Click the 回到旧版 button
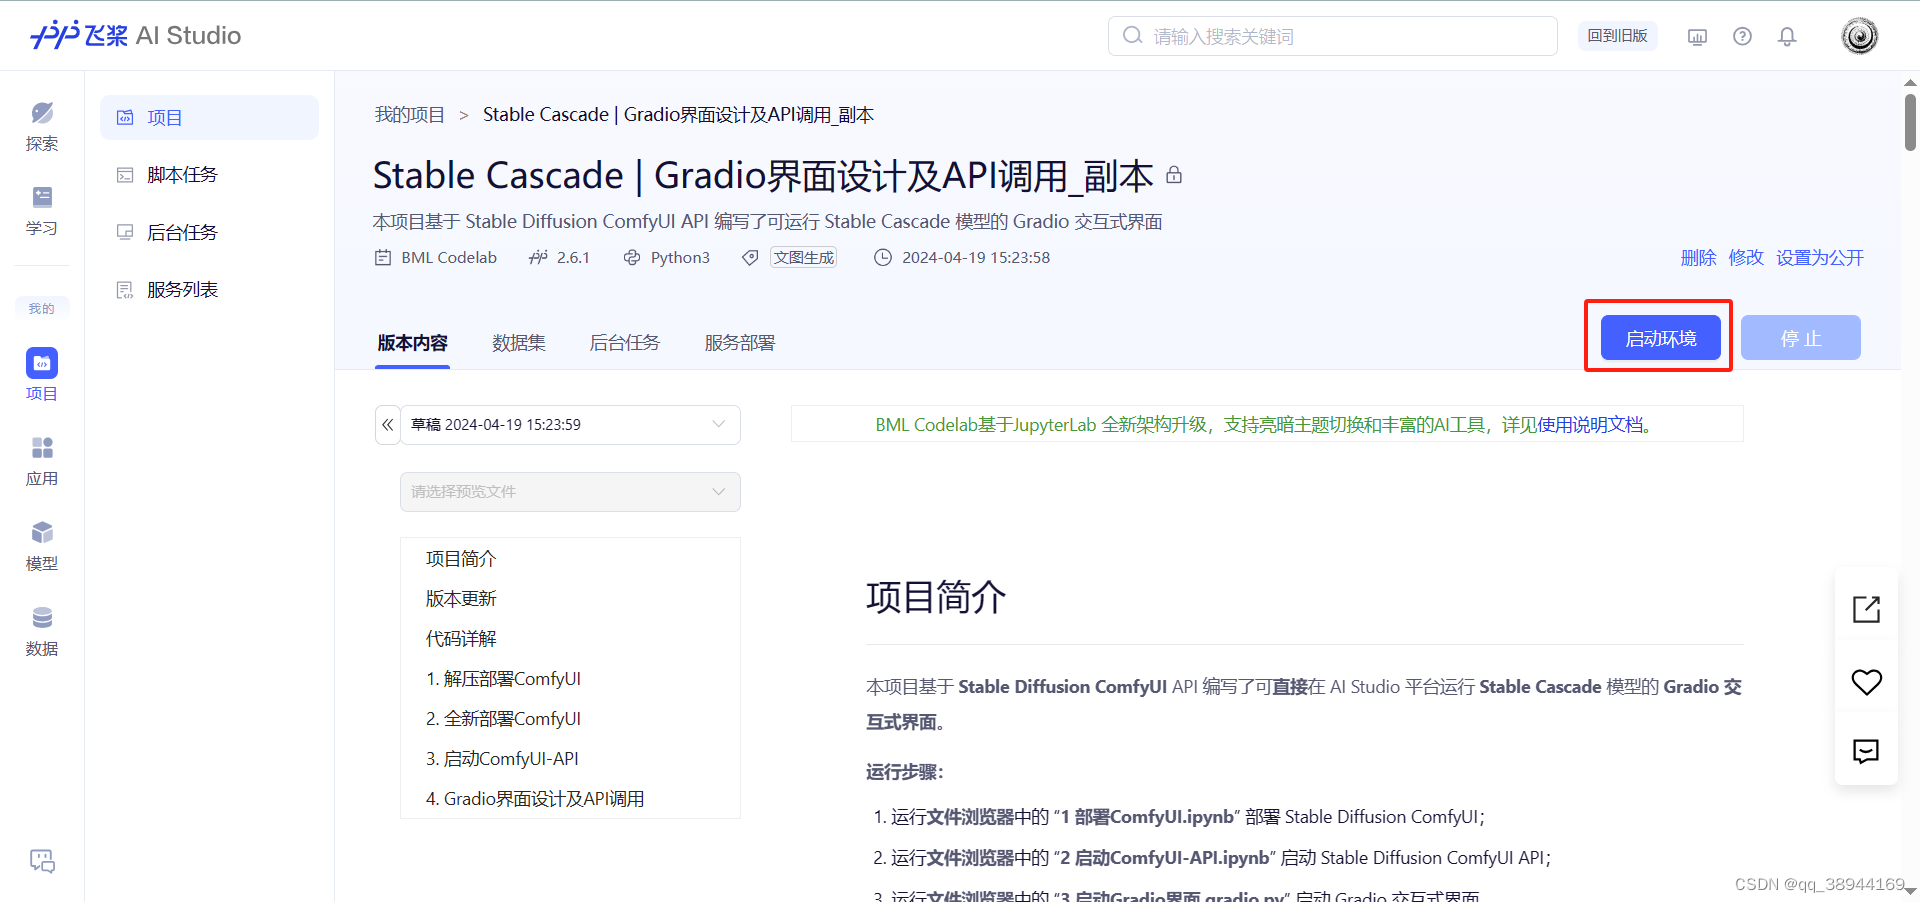The height and width of the screenshot is (902, 1920). tap(1617, 36)
